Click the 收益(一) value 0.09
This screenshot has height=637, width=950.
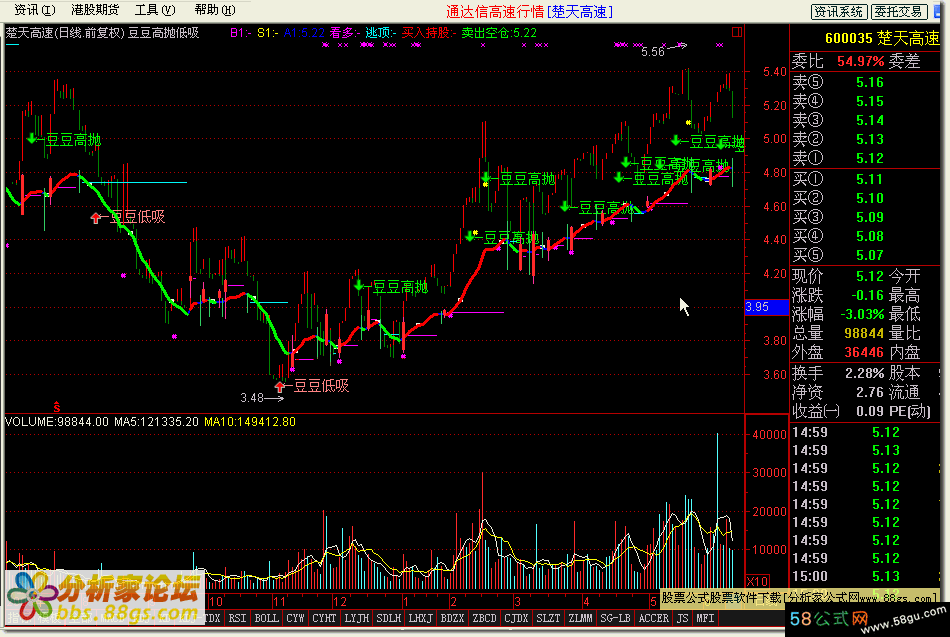pos(870,411)
